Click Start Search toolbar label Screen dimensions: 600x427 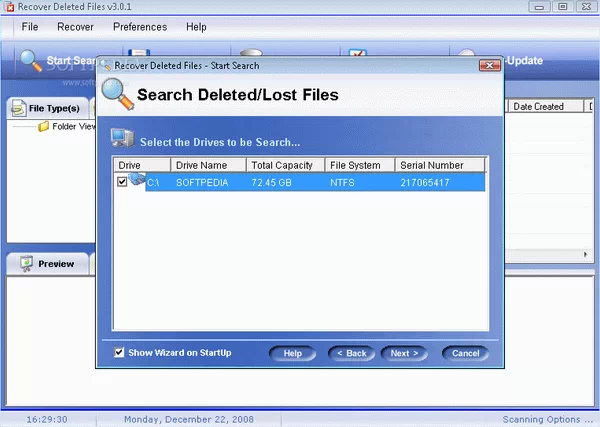pyautogui.click(x=71, y=60)
